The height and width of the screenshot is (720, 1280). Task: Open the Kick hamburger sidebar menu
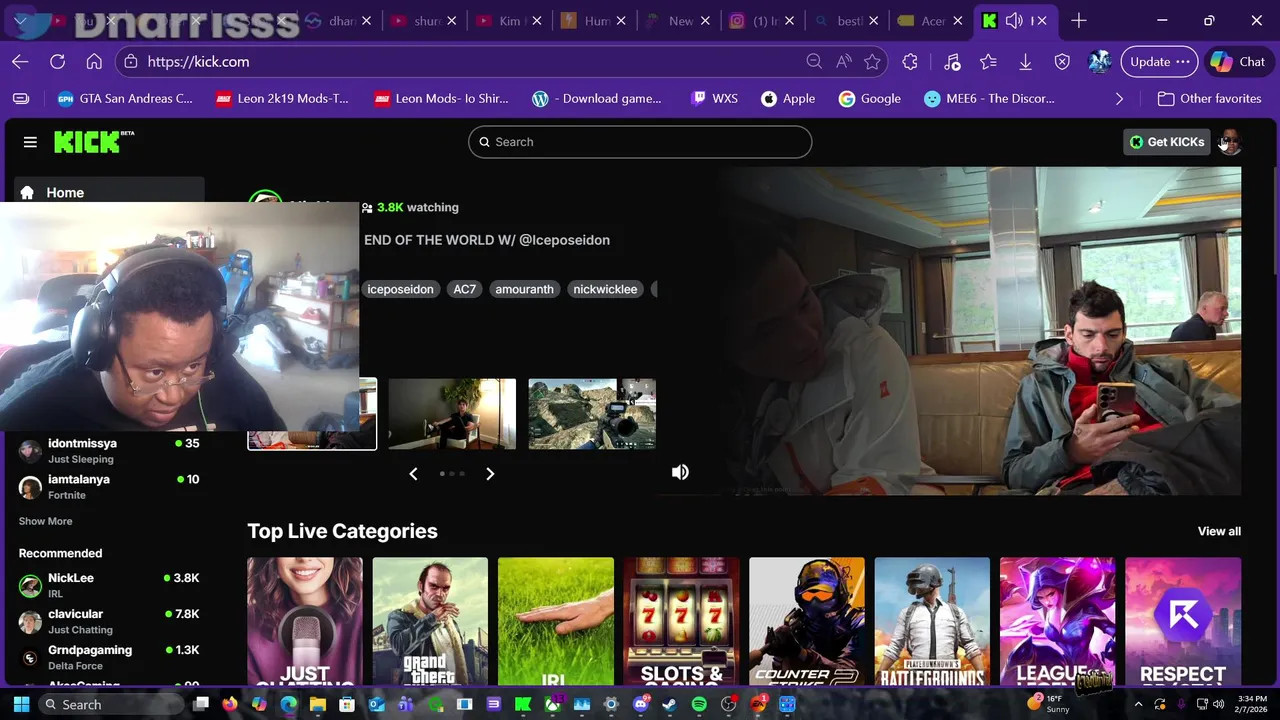[30, 142]
